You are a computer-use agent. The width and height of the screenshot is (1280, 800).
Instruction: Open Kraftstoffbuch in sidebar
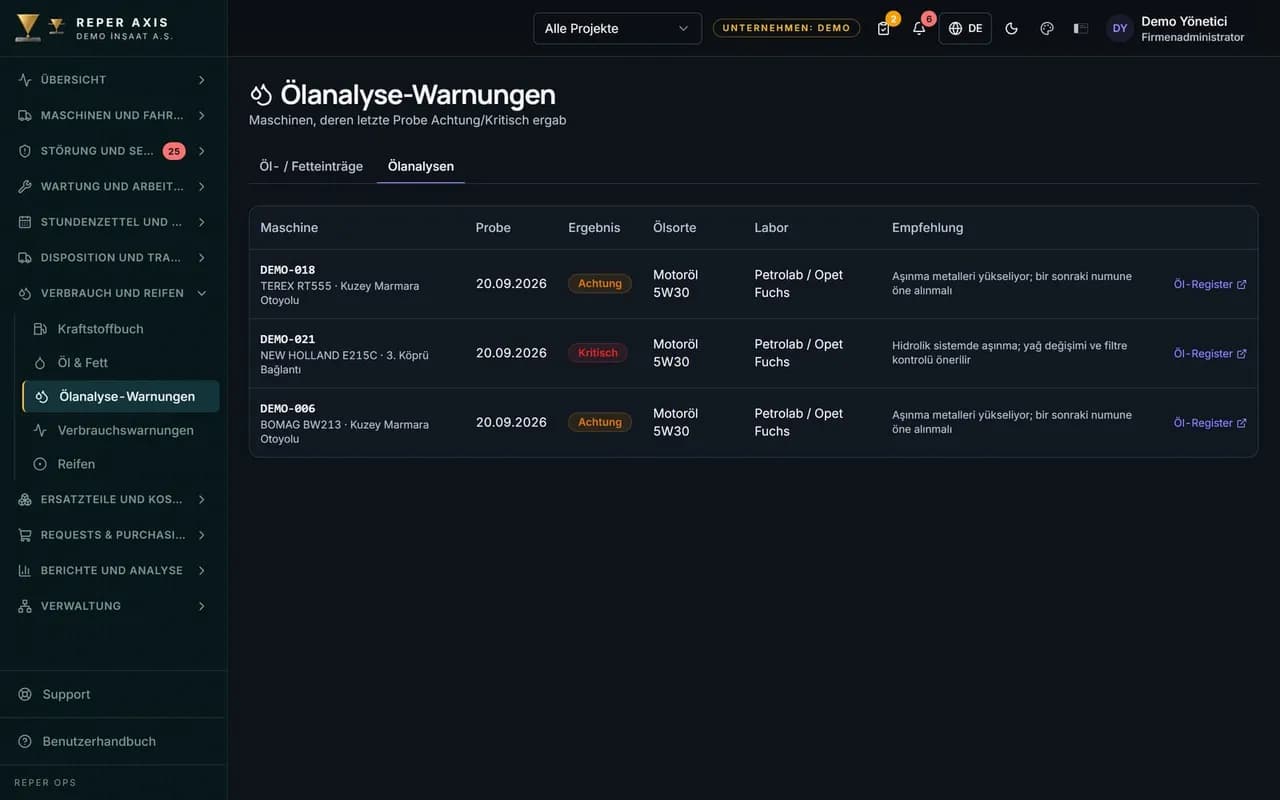pyautogui.click(x=121, y=329)
